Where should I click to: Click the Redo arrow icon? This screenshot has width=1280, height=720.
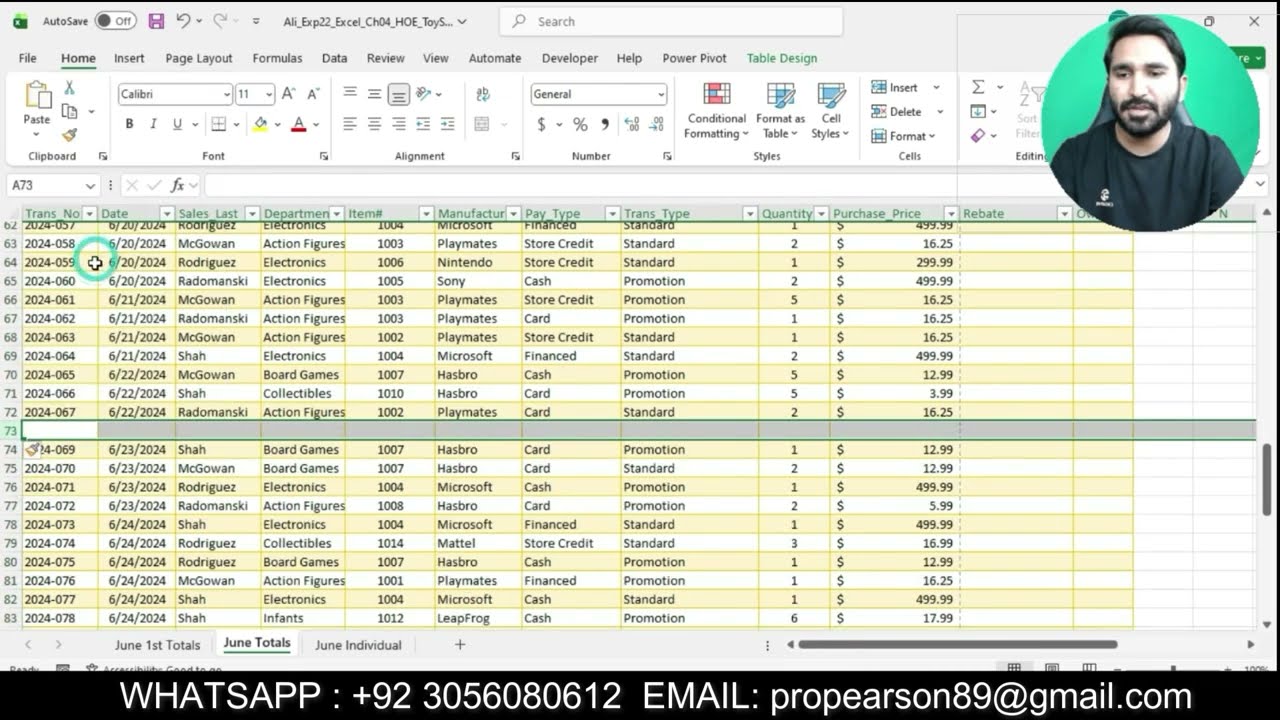(x=220, y=20)
